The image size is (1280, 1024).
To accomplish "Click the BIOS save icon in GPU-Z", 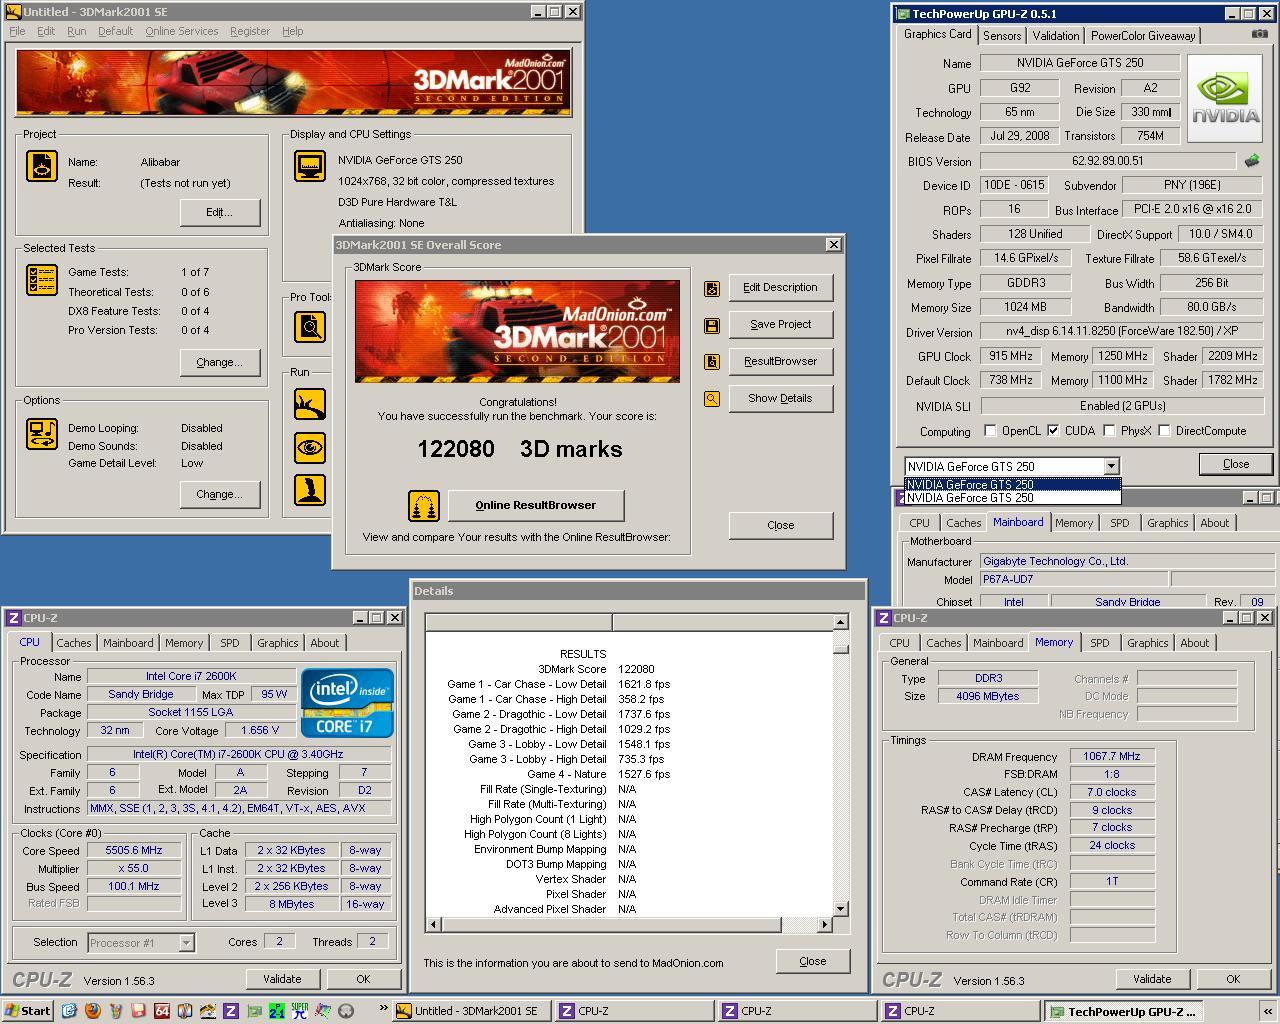I will pyautogui.click(x=1252, y=160).
